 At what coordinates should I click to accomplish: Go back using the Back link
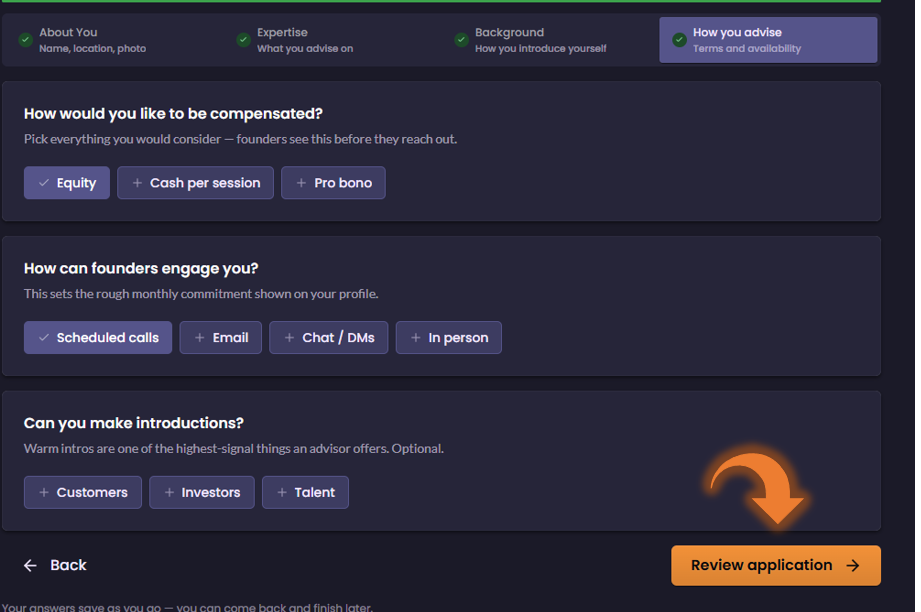tap(55, 566)
